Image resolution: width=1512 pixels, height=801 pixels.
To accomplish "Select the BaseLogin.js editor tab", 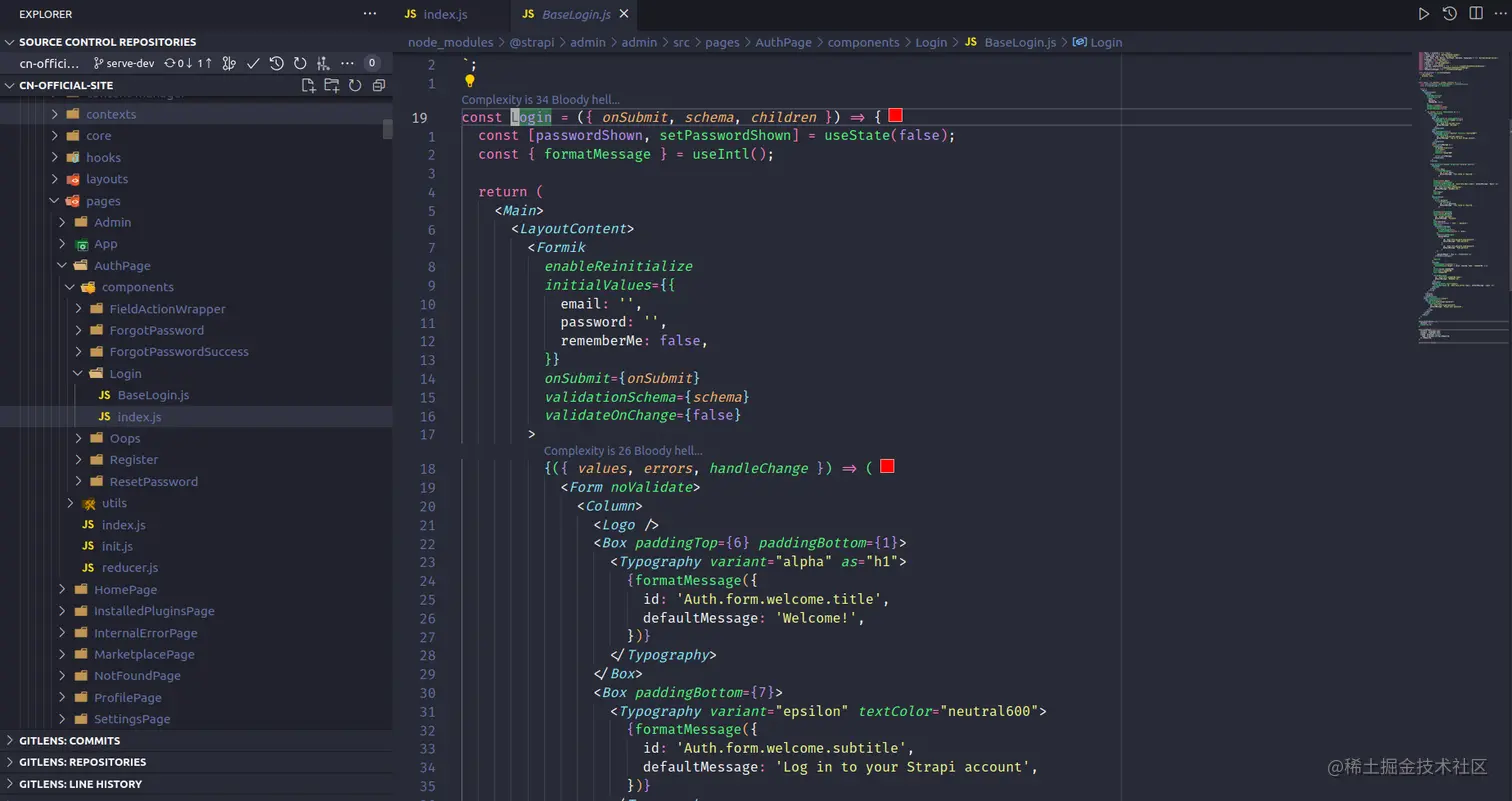I will [574, 15].
